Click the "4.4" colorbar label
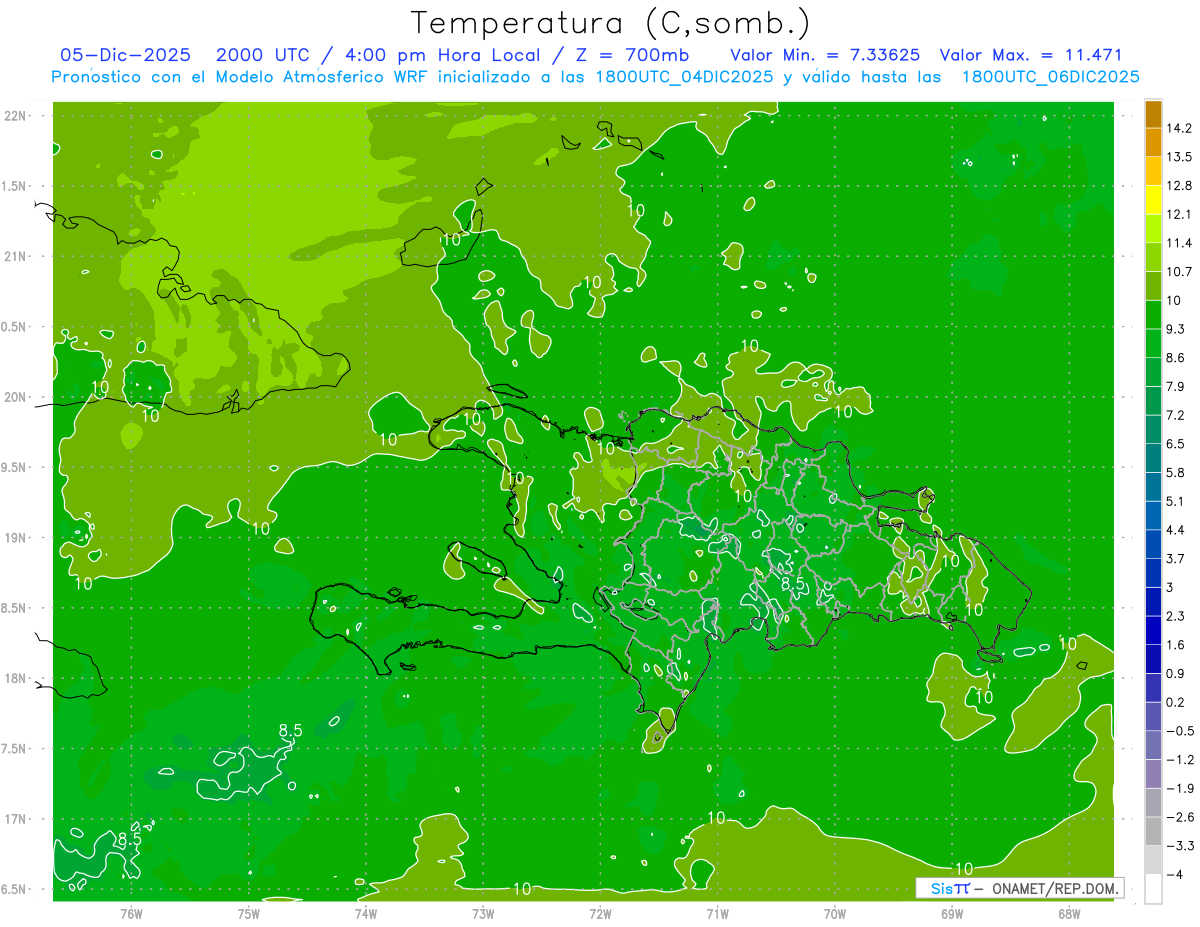The width and height of the screenshot is (1200, 927). pos(1175,530)
